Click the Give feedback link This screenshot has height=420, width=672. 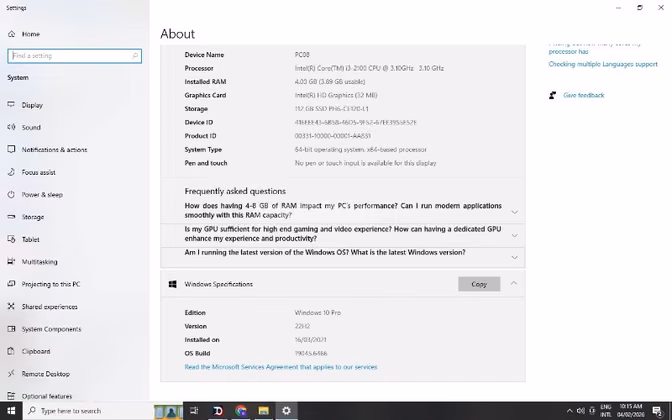coord(584,95)
